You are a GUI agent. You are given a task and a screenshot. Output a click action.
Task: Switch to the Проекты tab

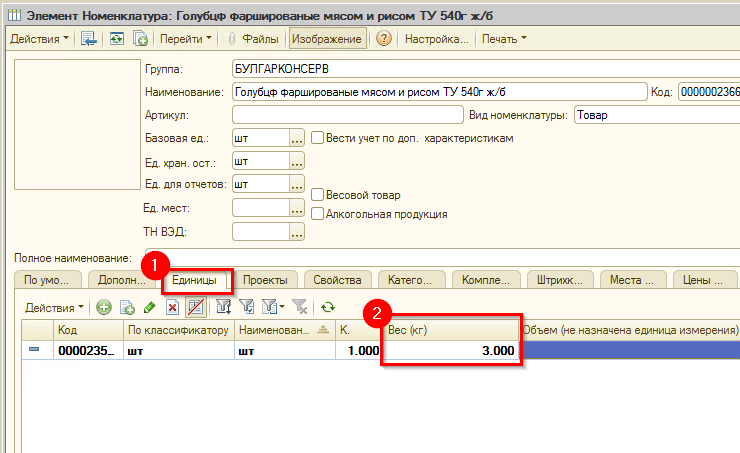265,280
